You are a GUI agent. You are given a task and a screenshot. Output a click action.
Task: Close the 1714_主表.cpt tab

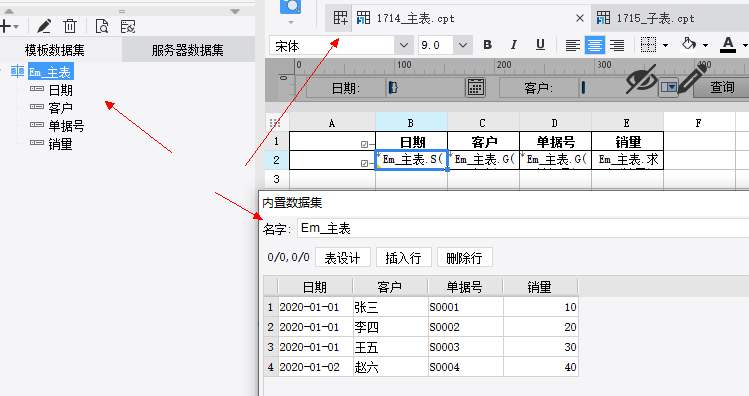click(580, 18)
